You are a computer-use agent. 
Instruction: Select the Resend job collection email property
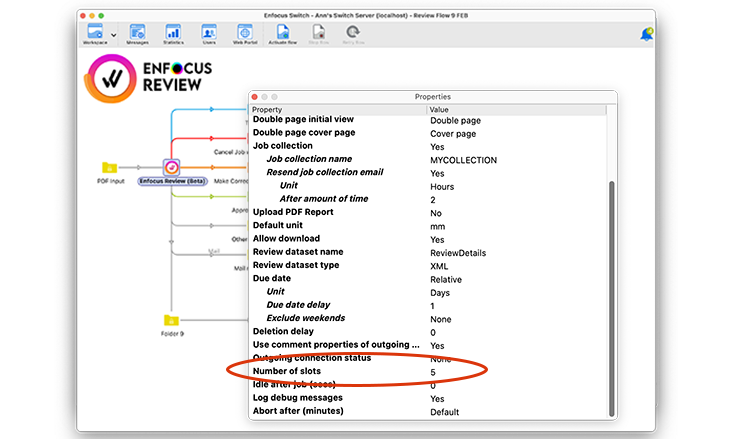pos(325,172)
